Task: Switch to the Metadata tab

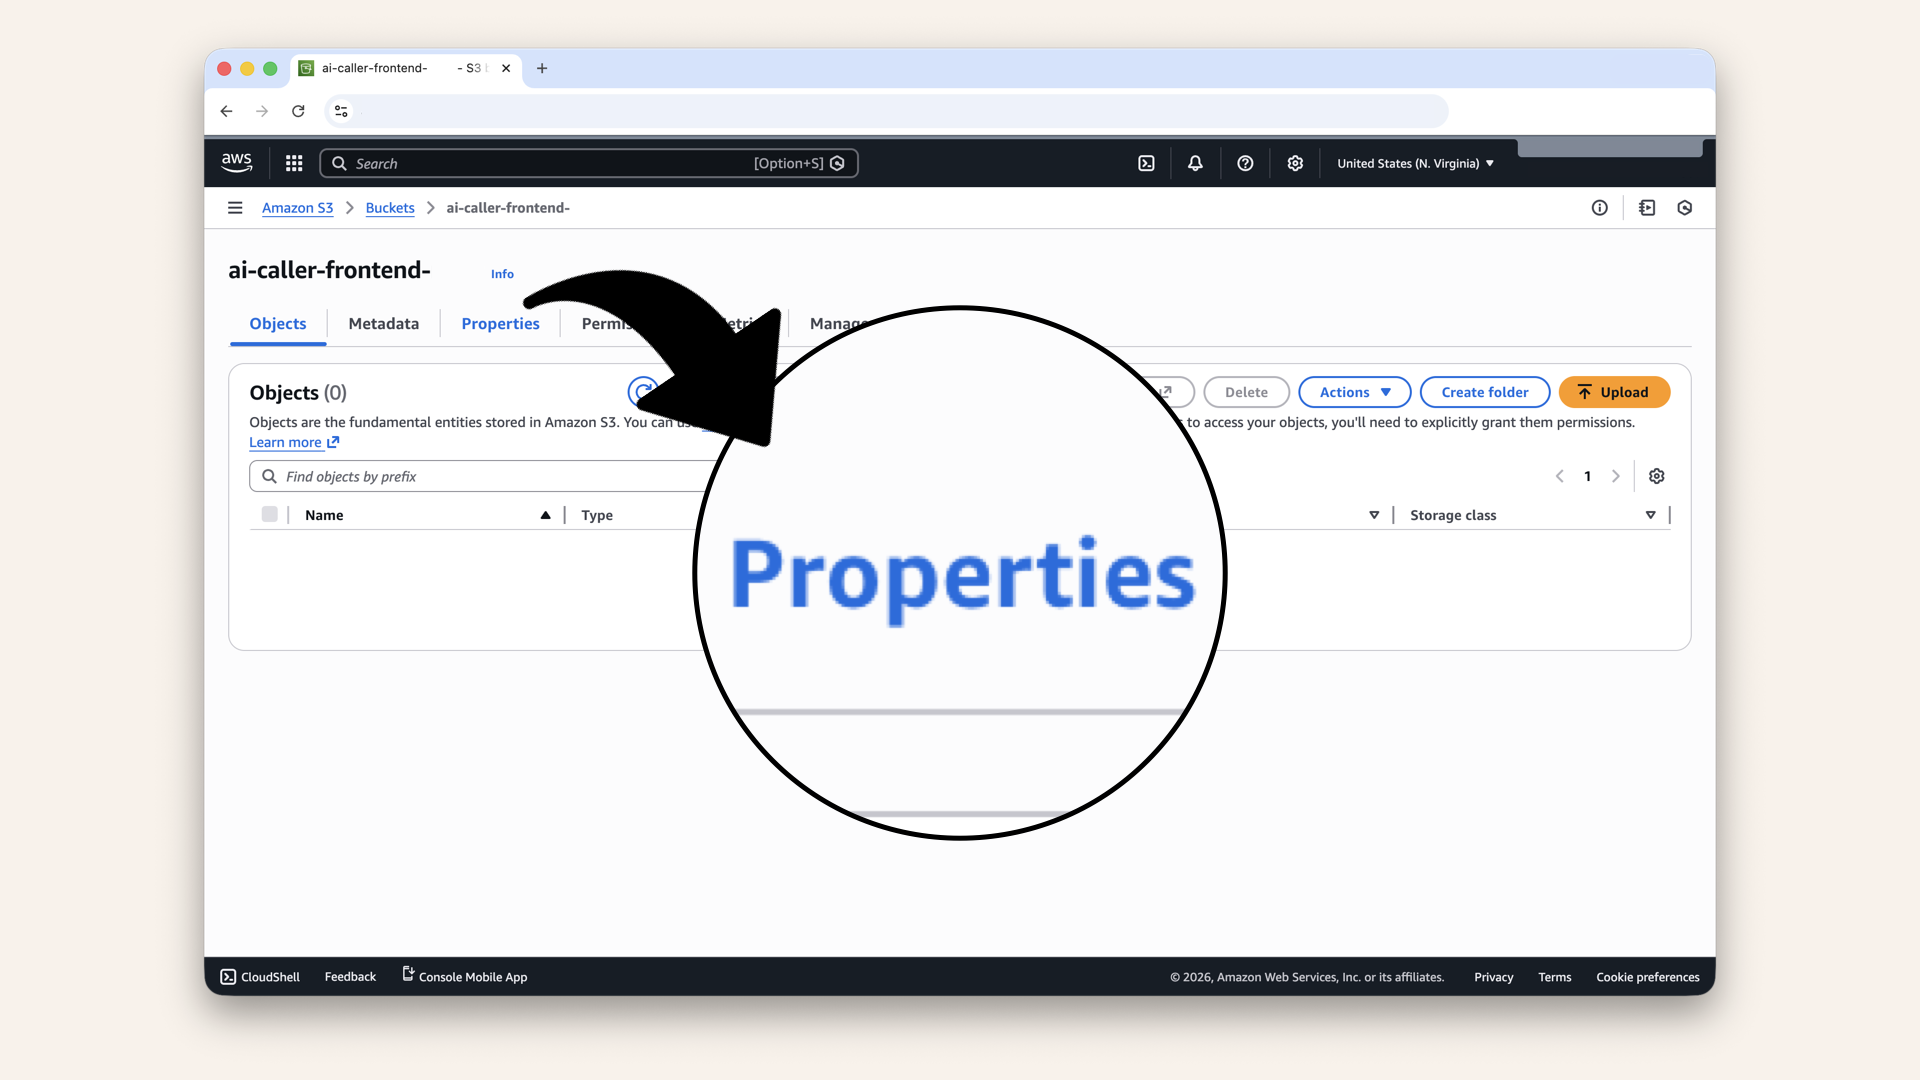Action: tap(383, 323)
